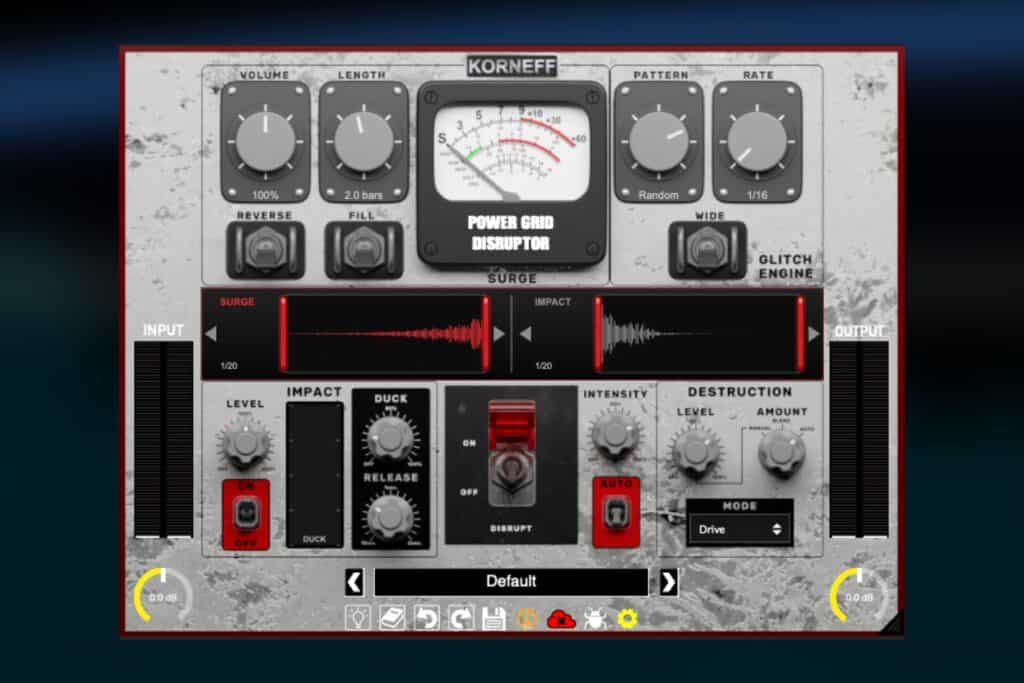Click the Length knob
The image size is (1024, 683).
click(x=364, y=142)
